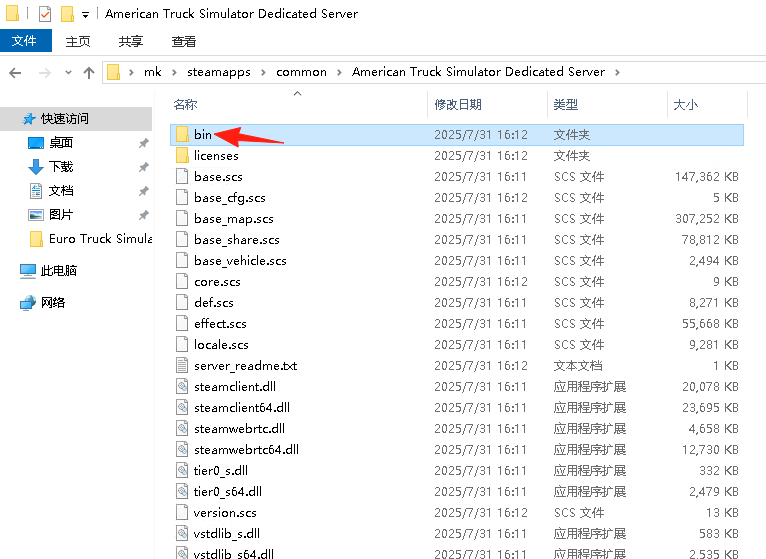Click steamapps in the address path
Screen dimensions: 766x559
219,72
